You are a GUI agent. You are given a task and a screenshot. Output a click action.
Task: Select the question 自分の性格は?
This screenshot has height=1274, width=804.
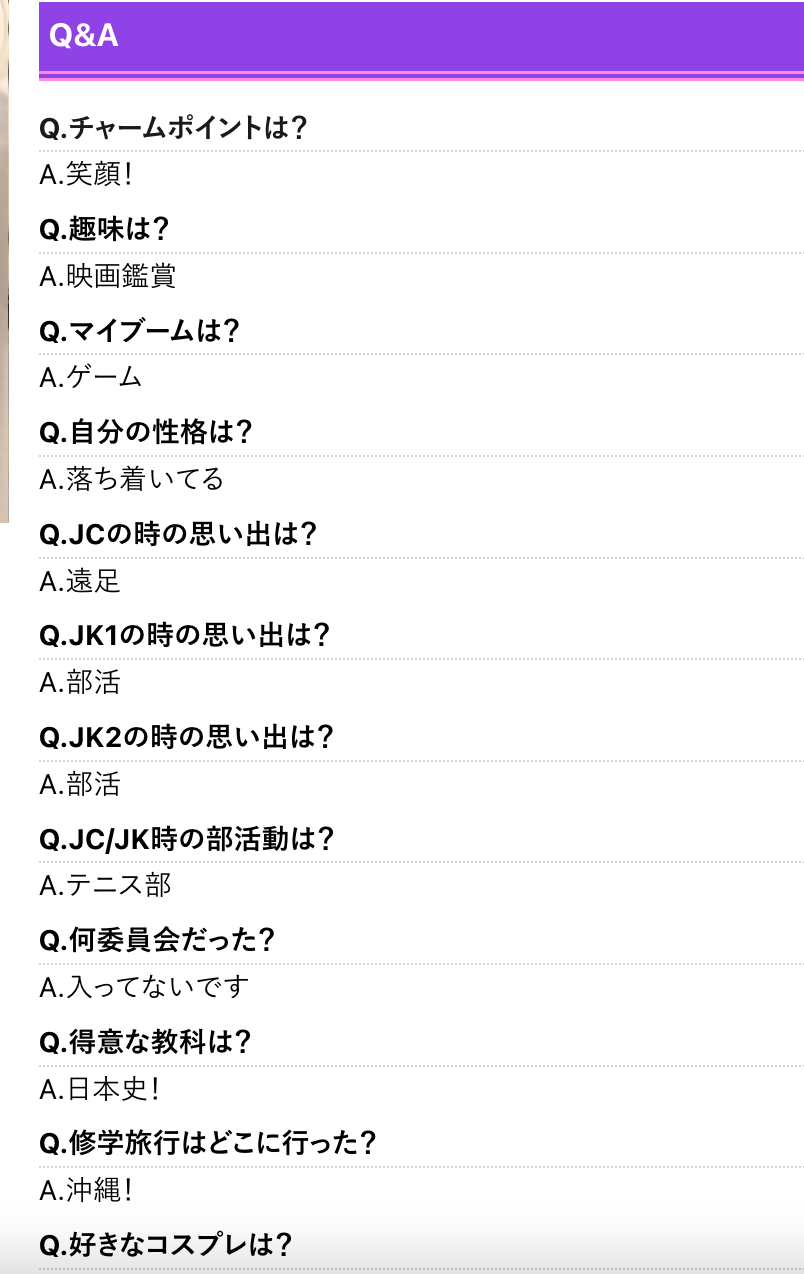[x=145, y=432]
